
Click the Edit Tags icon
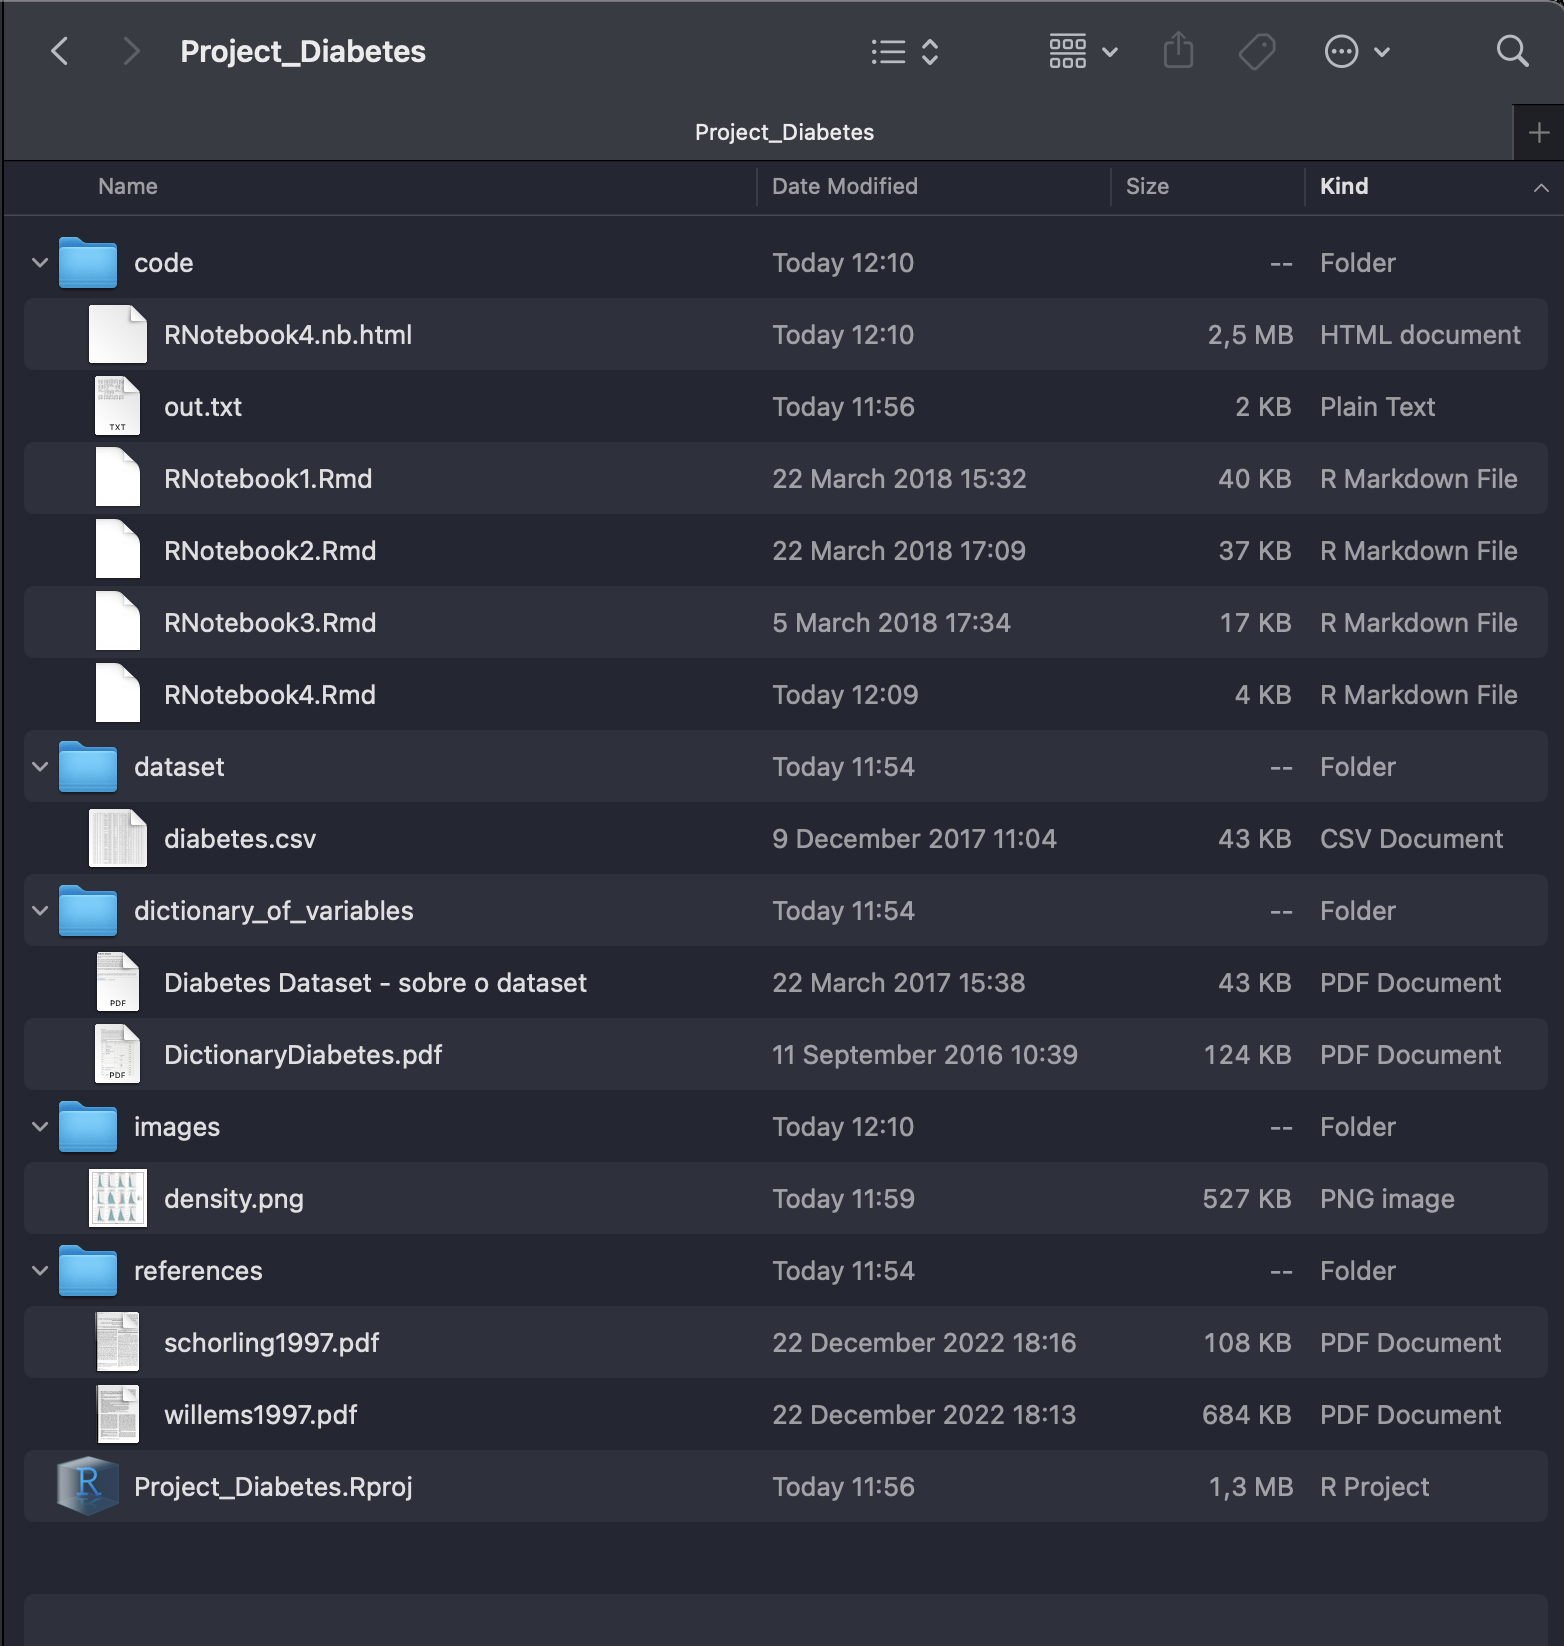pyautogui.click(x=1256, y=51)
